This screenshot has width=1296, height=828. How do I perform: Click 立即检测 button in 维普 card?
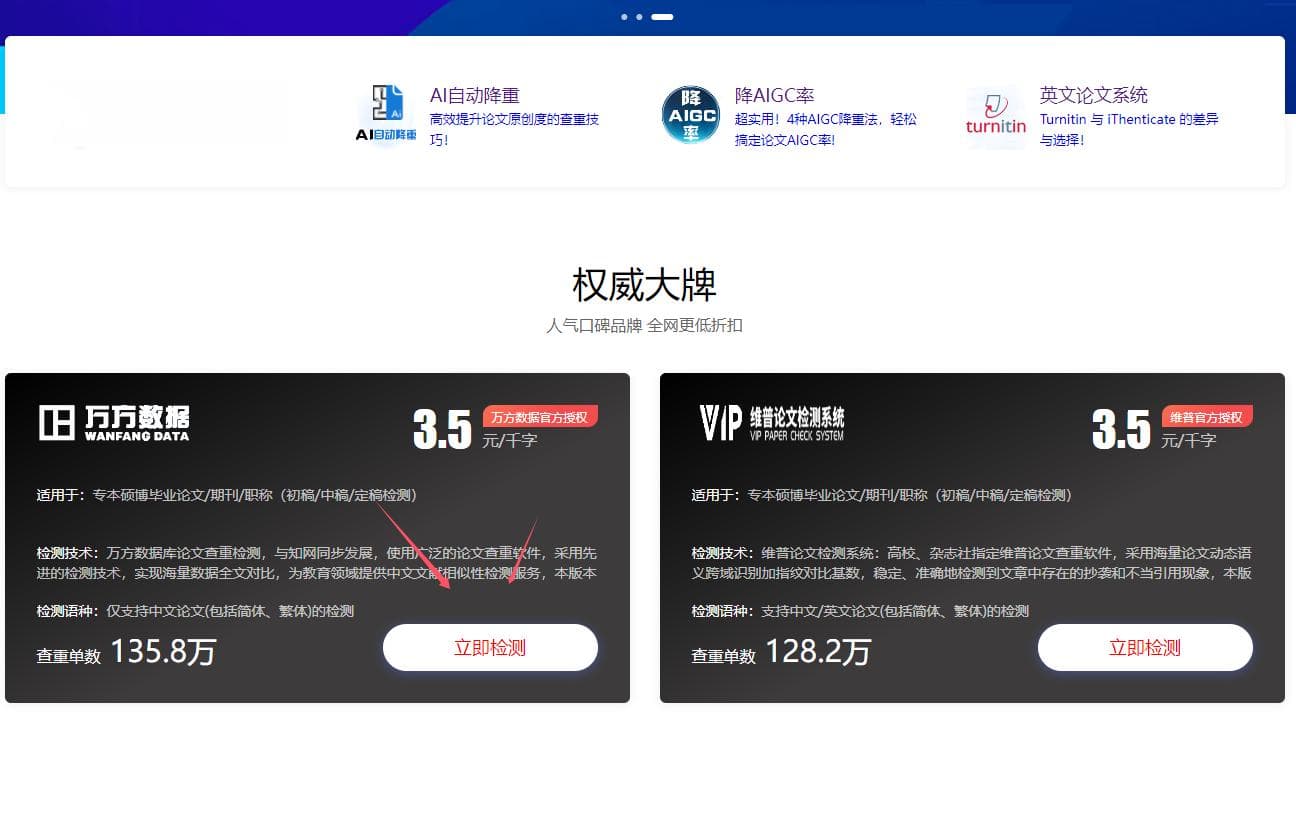pyautogui.click(x=1145, y=648)
